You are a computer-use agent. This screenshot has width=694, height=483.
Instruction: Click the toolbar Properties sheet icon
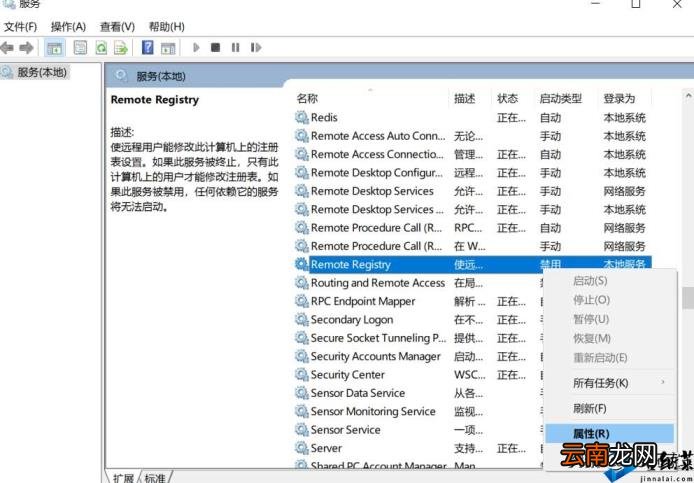click(80, 47)
